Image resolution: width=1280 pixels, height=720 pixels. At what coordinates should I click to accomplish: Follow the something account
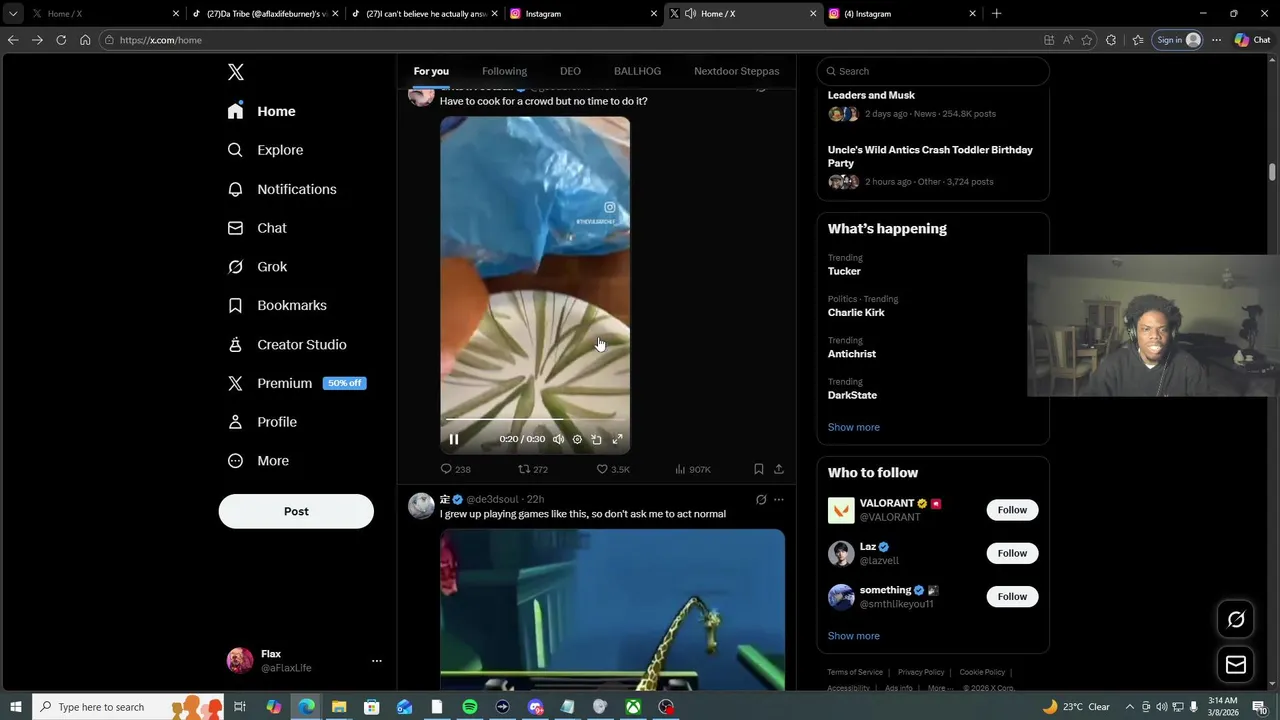pyautogui.click(x=1012, y=597)
